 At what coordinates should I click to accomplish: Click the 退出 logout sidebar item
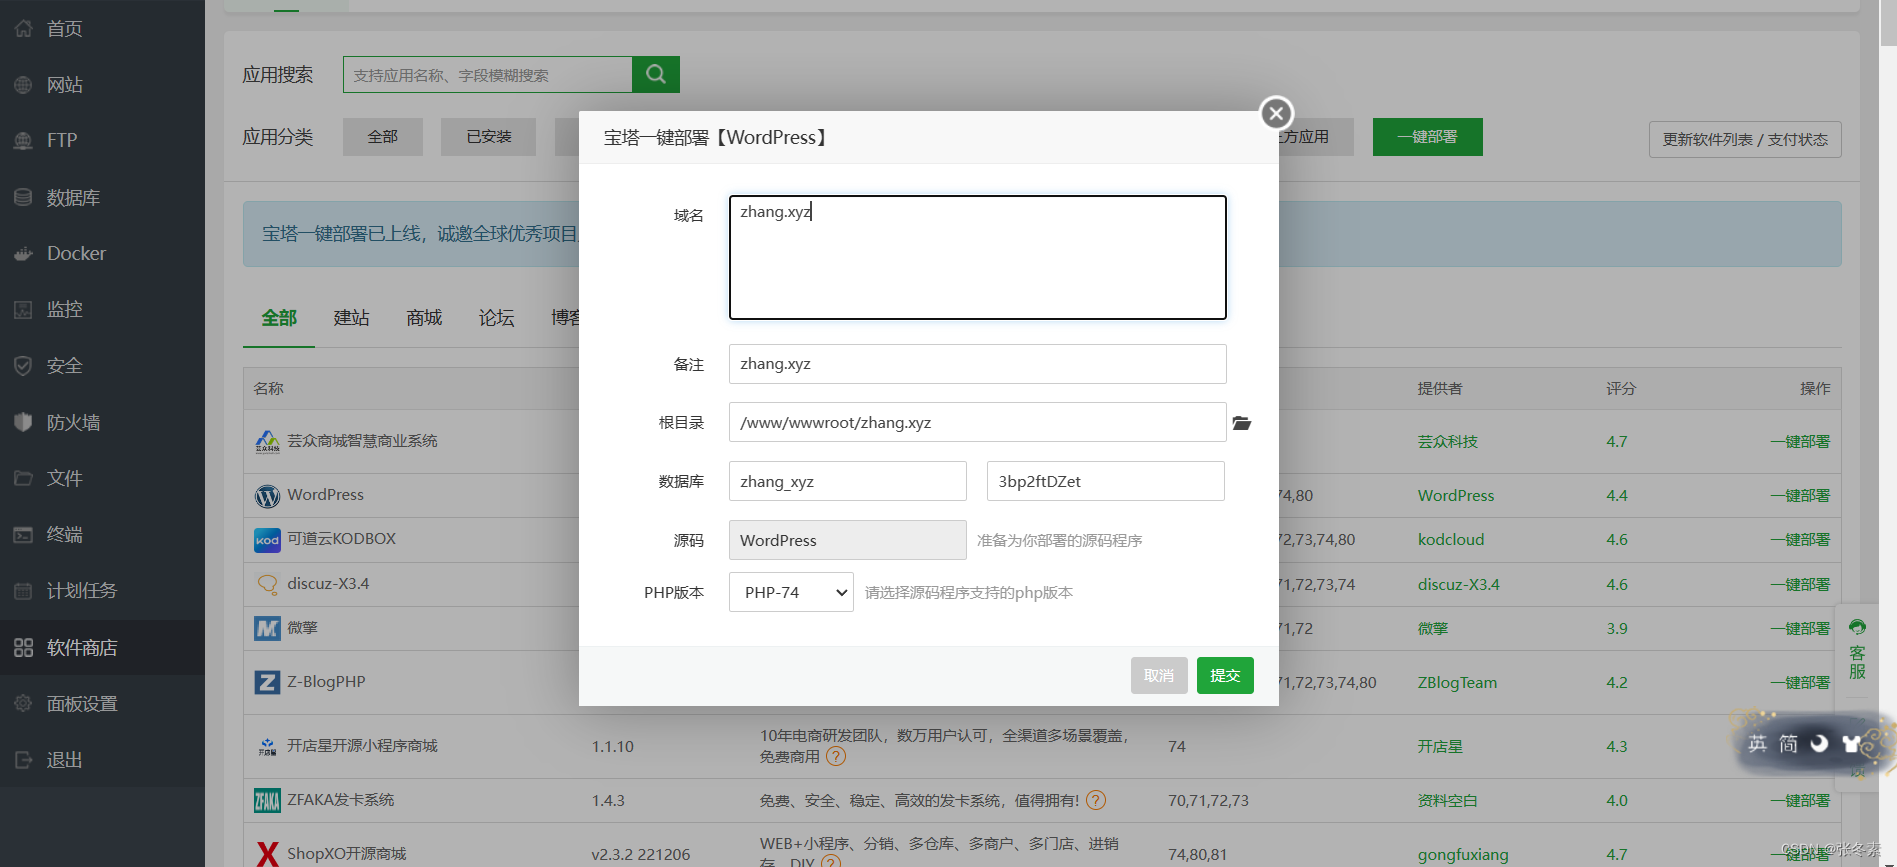(102, 760)
